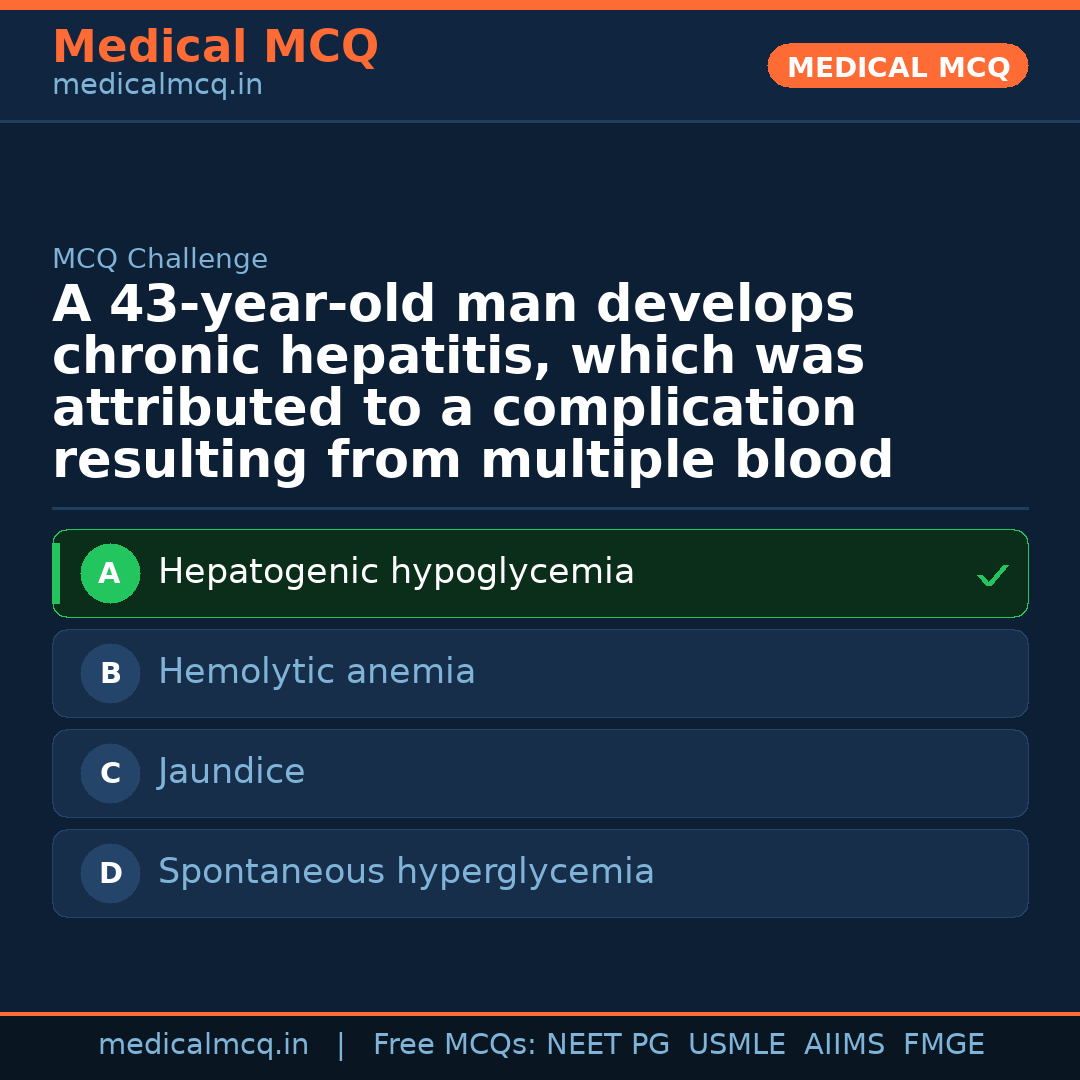Click AIIMS in the footer
This screenshot has width=1080, height=1080.
click(x=844, y=1045)
